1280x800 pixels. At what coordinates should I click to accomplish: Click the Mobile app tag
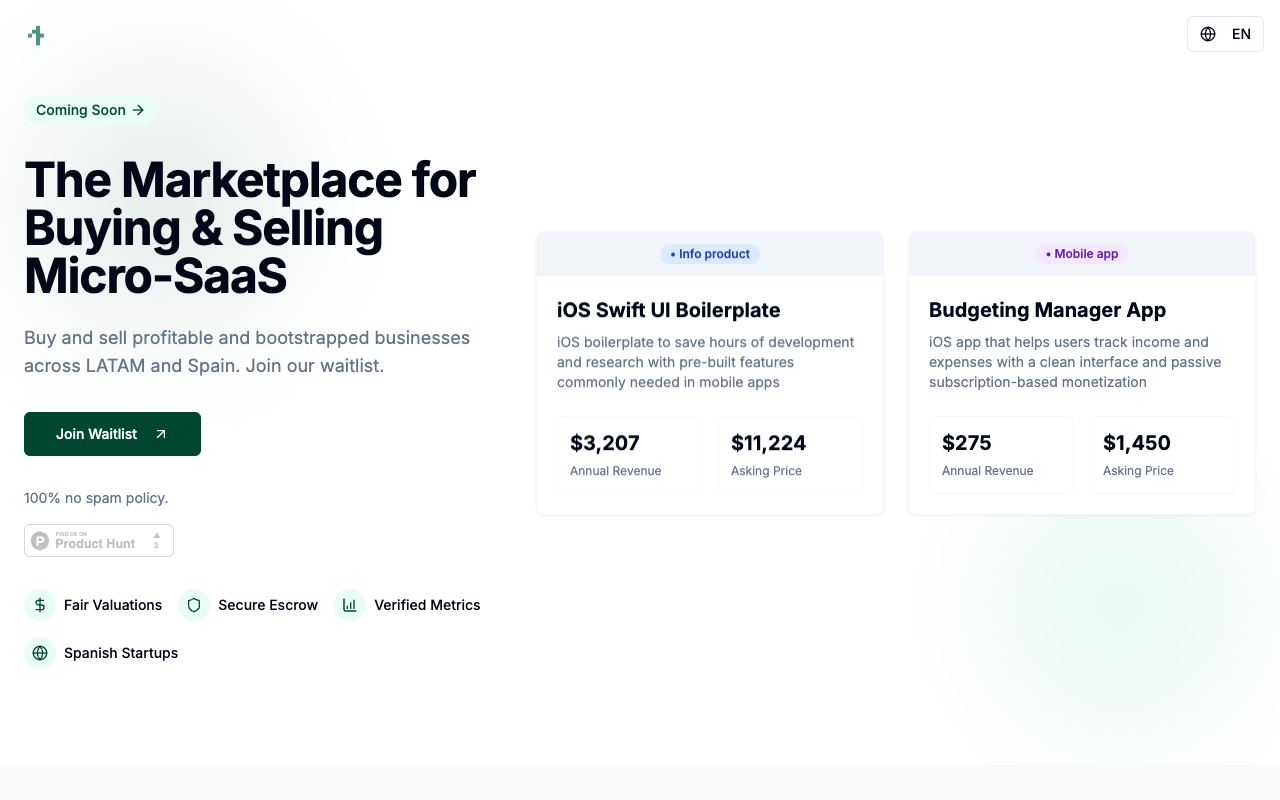(x=1082, y=254)
